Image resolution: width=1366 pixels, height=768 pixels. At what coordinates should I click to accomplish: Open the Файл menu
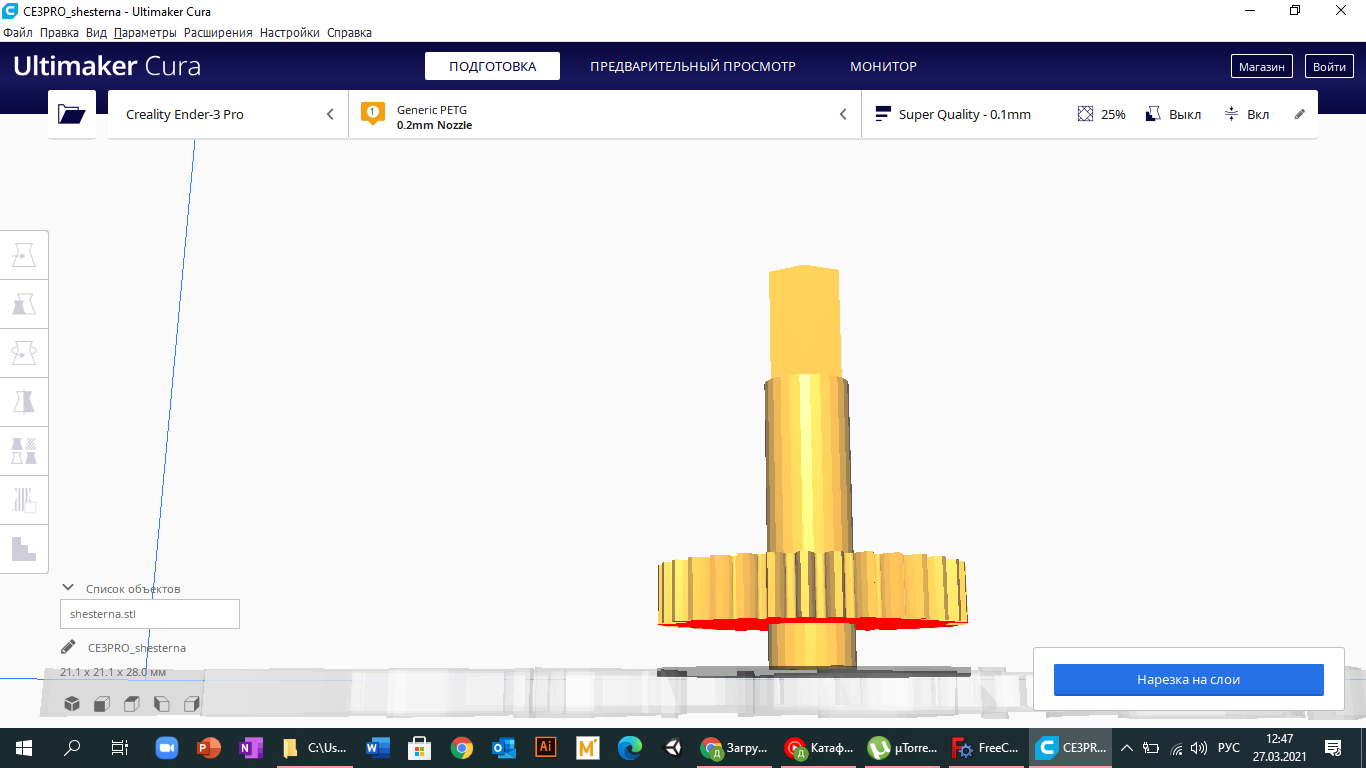coord(18,32)
